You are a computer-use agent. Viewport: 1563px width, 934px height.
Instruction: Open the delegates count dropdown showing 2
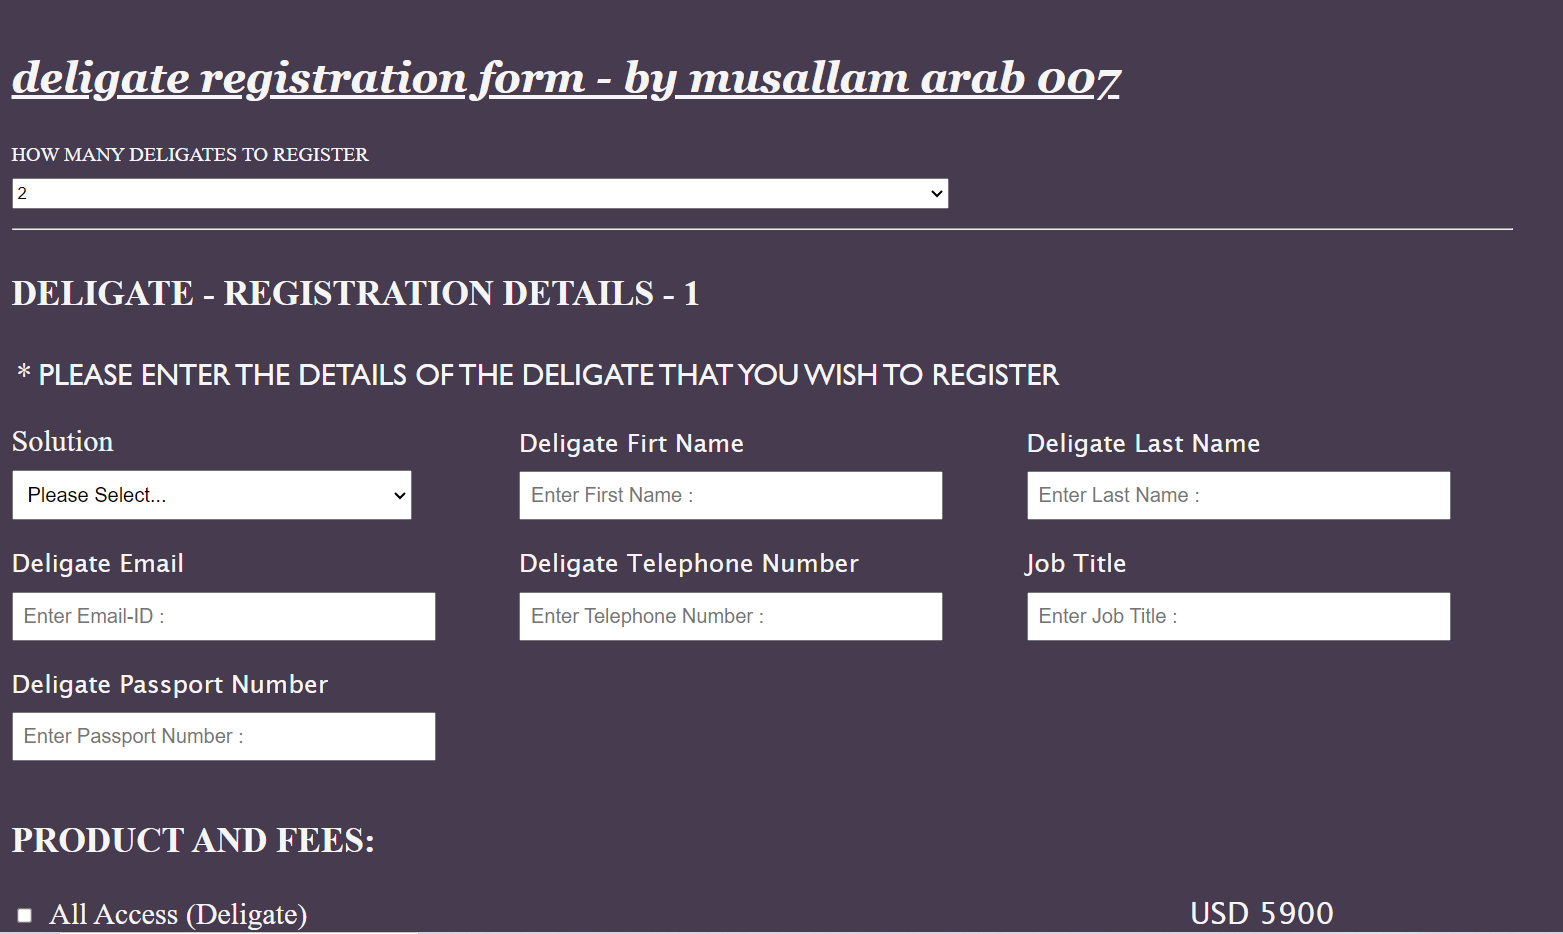click(x=480, y=193)
